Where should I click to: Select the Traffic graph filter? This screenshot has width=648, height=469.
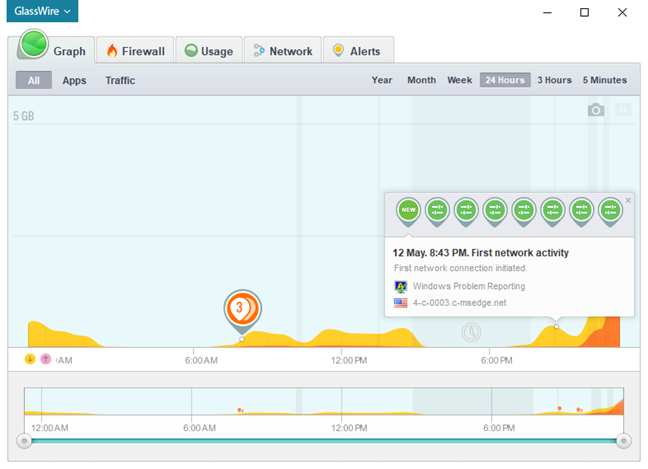(120, 80)
